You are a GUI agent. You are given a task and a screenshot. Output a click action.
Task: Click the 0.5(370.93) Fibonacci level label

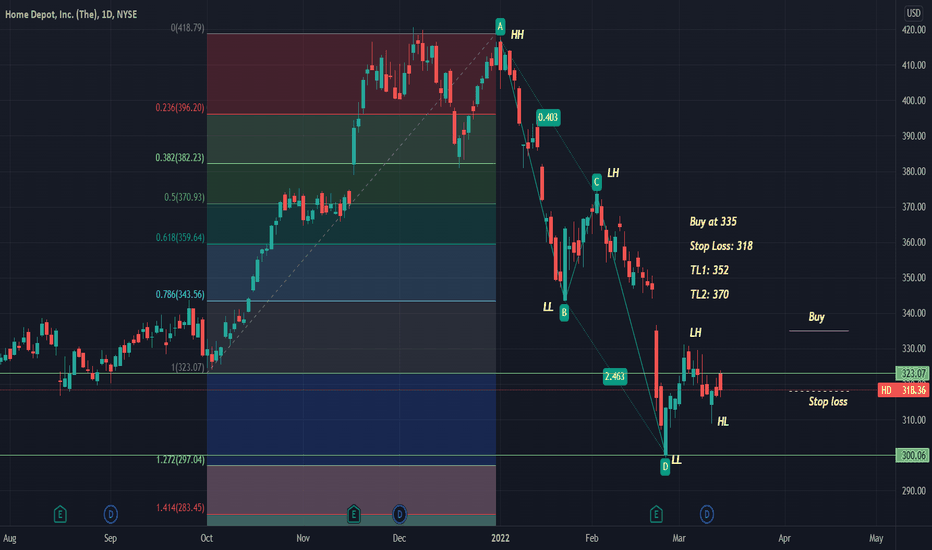click(x=184, y=197)
